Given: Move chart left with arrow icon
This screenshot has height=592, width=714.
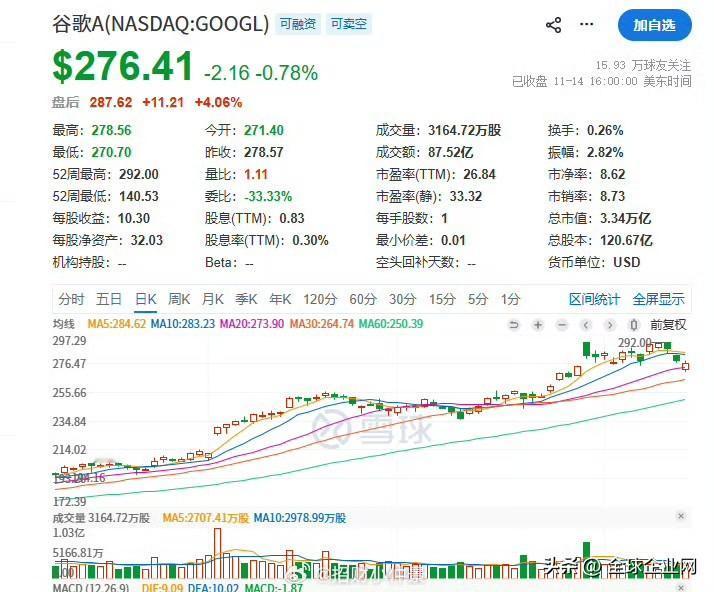Looking at the screenshot, I should point(586,325).
